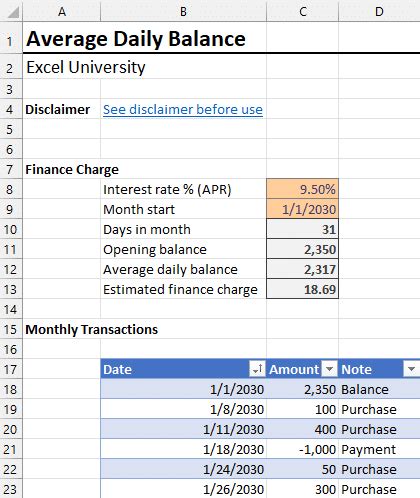This screenshot has height=498, width=420.
Task: Select the 1/8/2030 date cell
Action: point(183,409)
